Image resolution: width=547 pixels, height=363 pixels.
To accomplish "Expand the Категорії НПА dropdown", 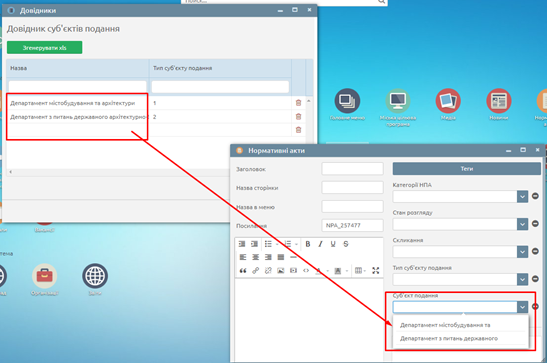I will [522, 197].
